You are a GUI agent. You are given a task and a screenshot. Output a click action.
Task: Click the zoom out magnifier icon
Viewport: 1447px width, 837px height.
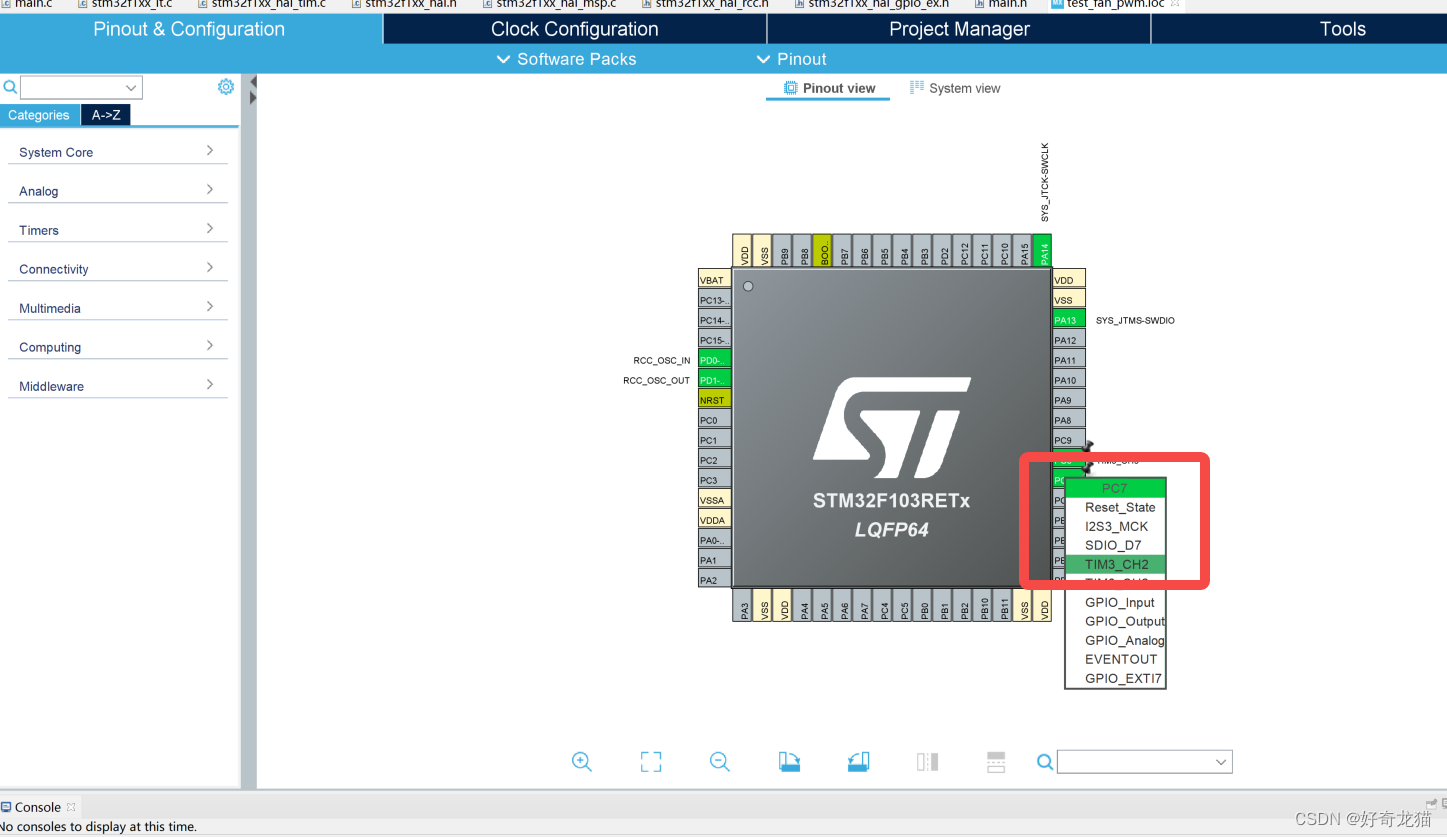pyautogui.click(x=719, y=761)
